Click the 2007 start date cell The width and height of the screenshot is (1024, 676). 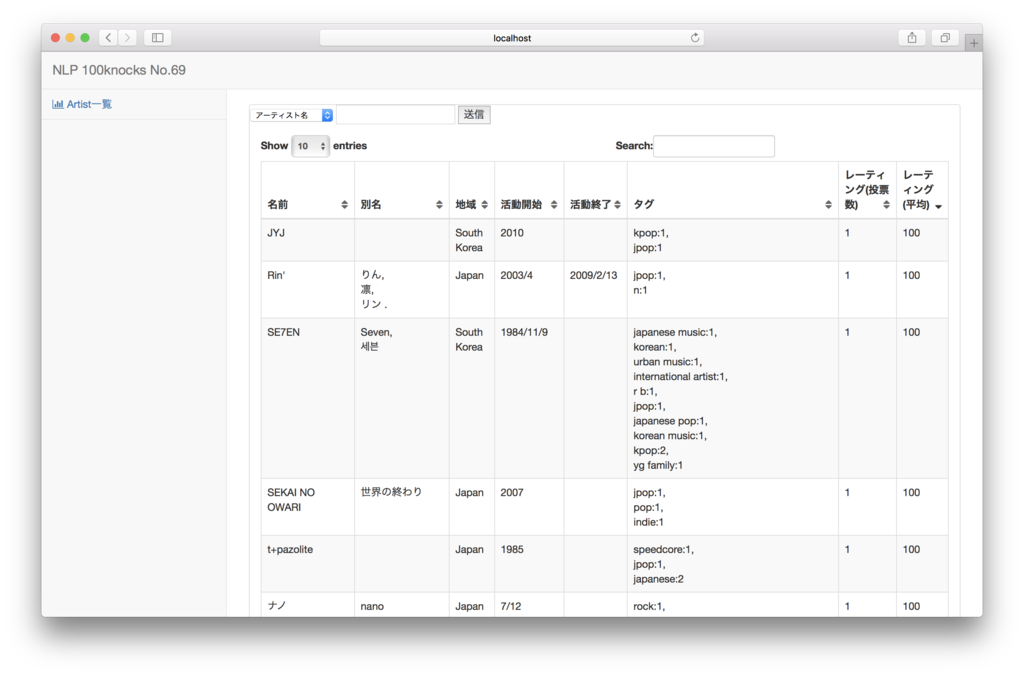point(529,507)
